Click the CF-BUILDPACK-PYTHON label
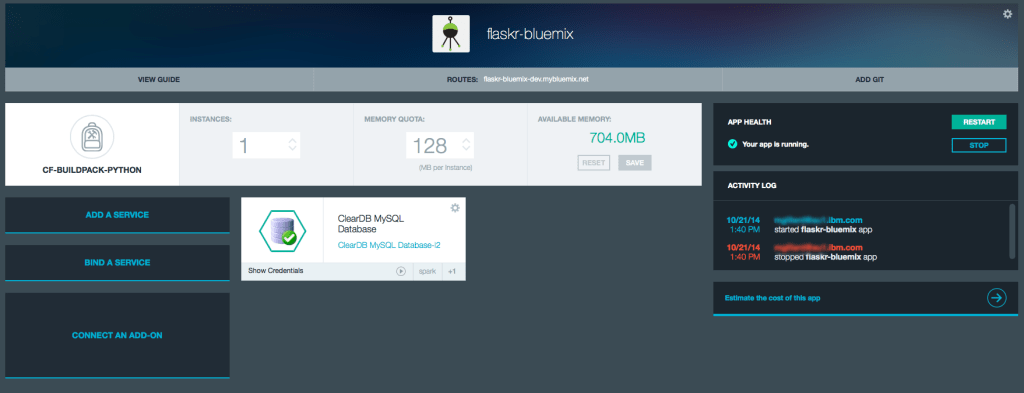1024x393 pixels. pos(92,170)
